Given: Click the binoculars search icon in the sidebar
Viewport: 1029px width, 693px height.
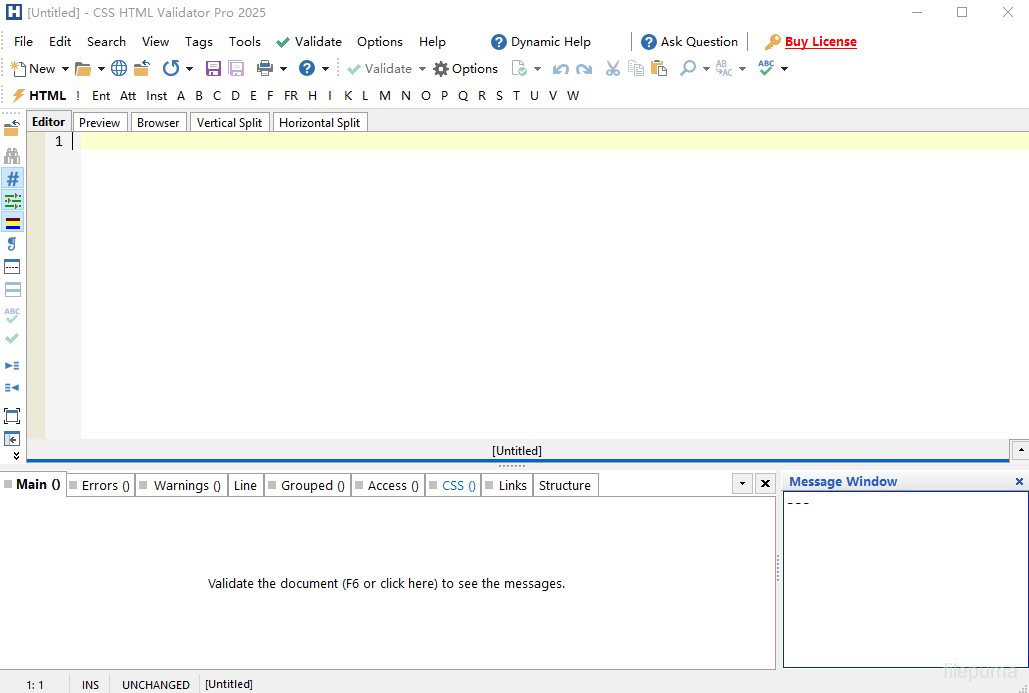Looking at the screenshot, I should tap(12, 156).
